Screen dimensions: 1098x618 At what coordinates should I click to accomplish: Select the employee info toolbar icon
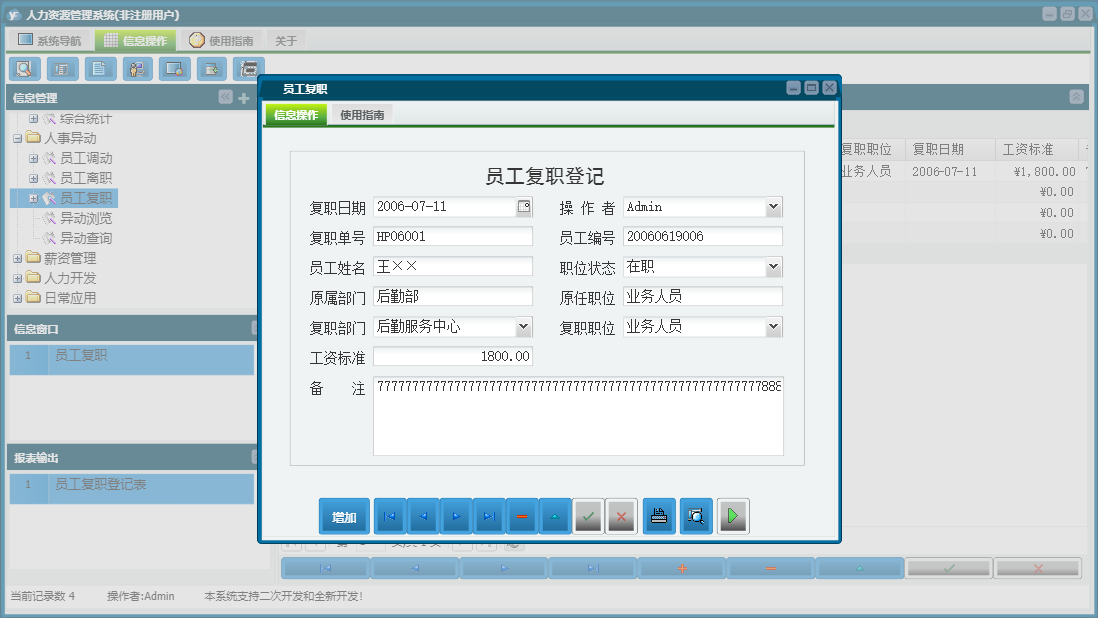[137, 68]
